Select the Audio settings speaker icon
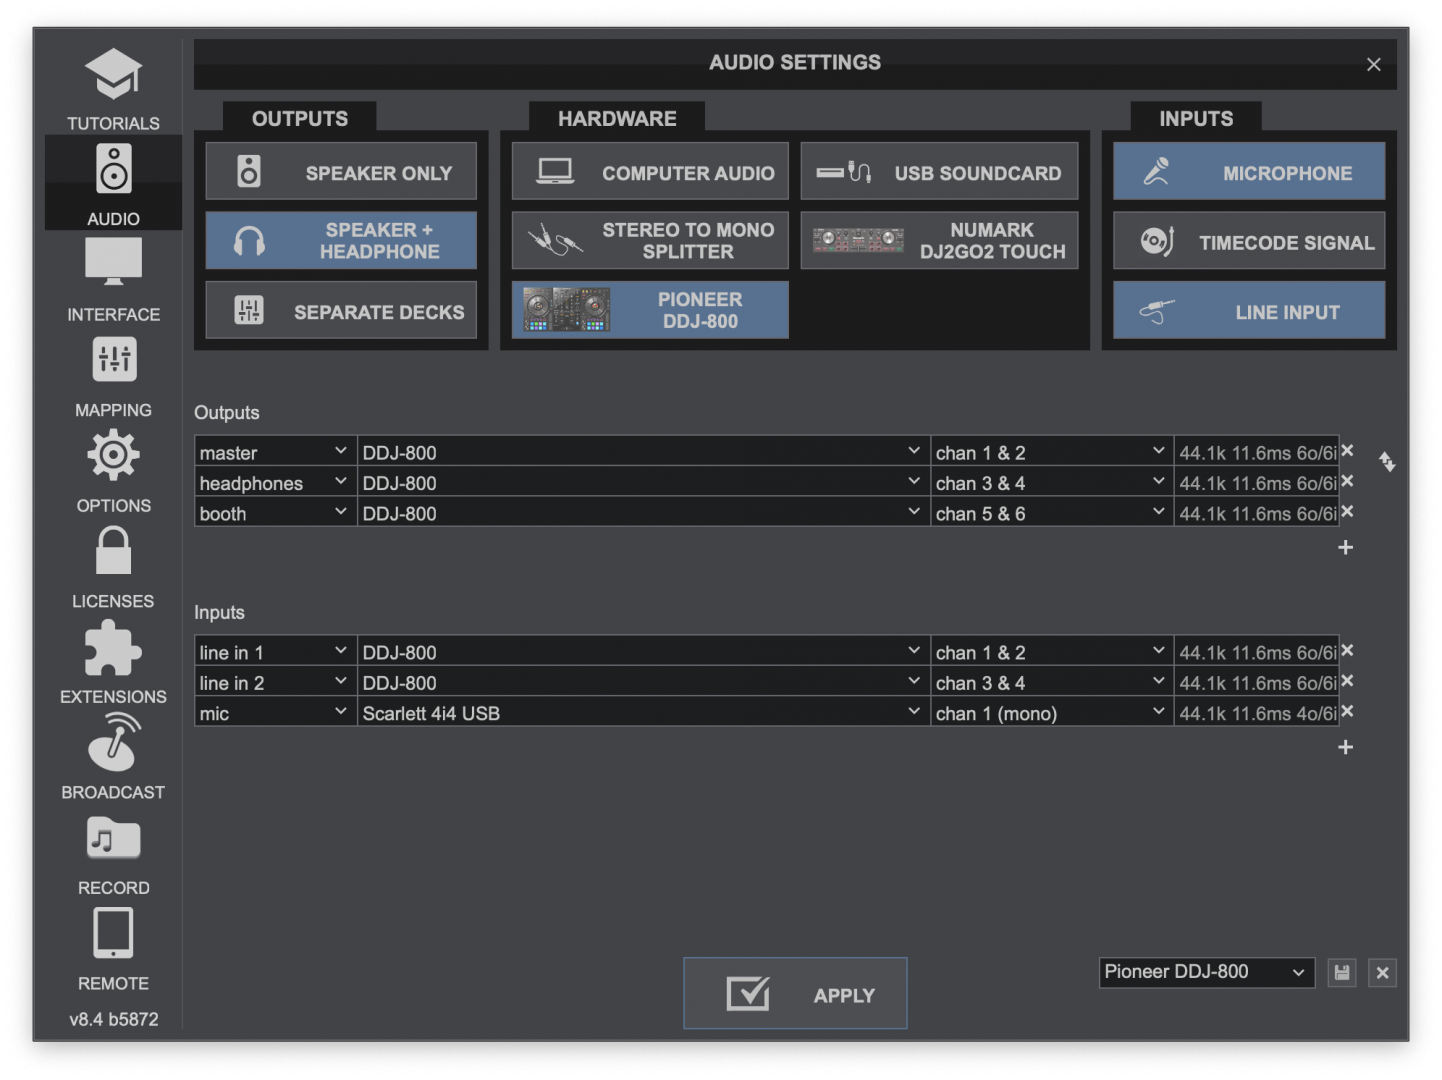The width and height of the screenshot is (1442, 1080). click(x=113, y=169)
